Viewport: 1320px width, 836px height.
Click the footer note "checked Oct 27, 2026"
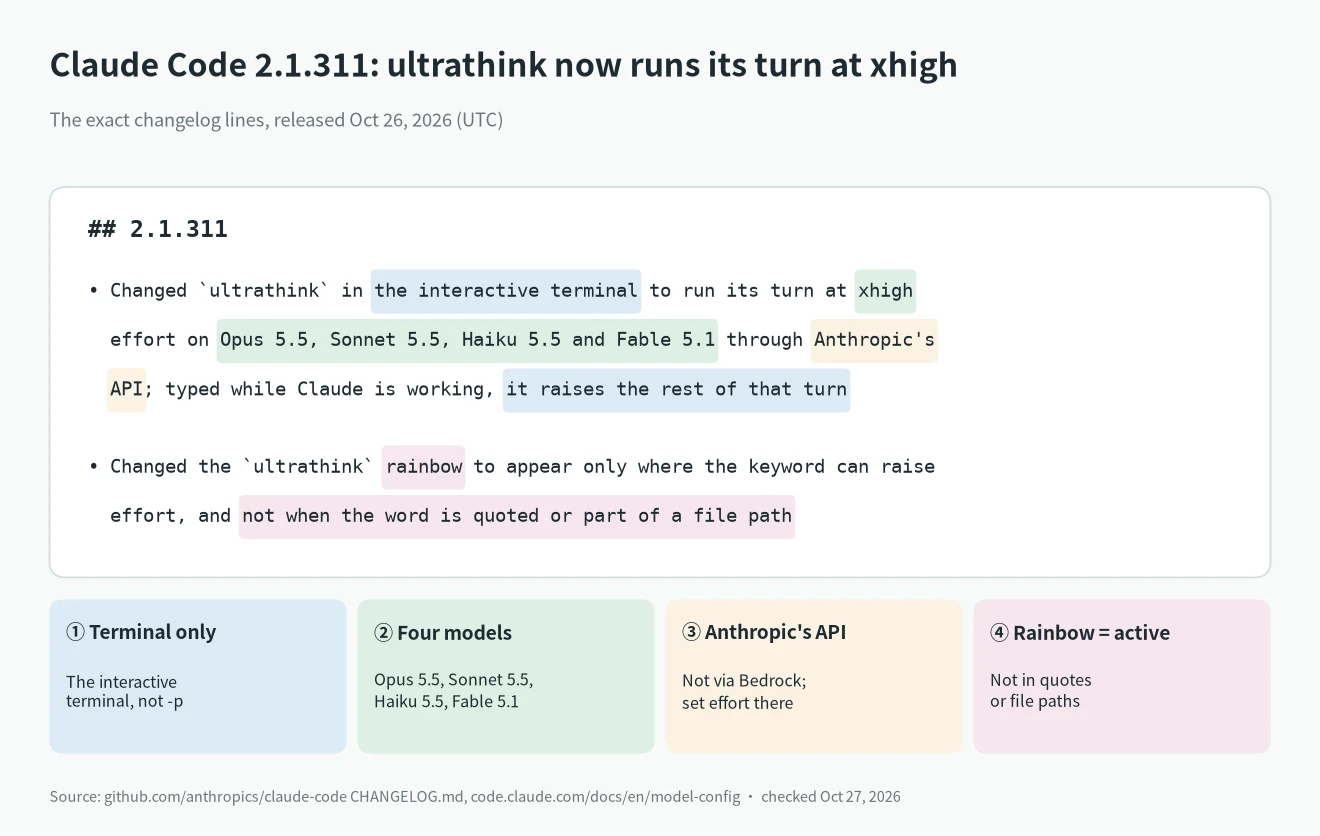pos(831,797)
